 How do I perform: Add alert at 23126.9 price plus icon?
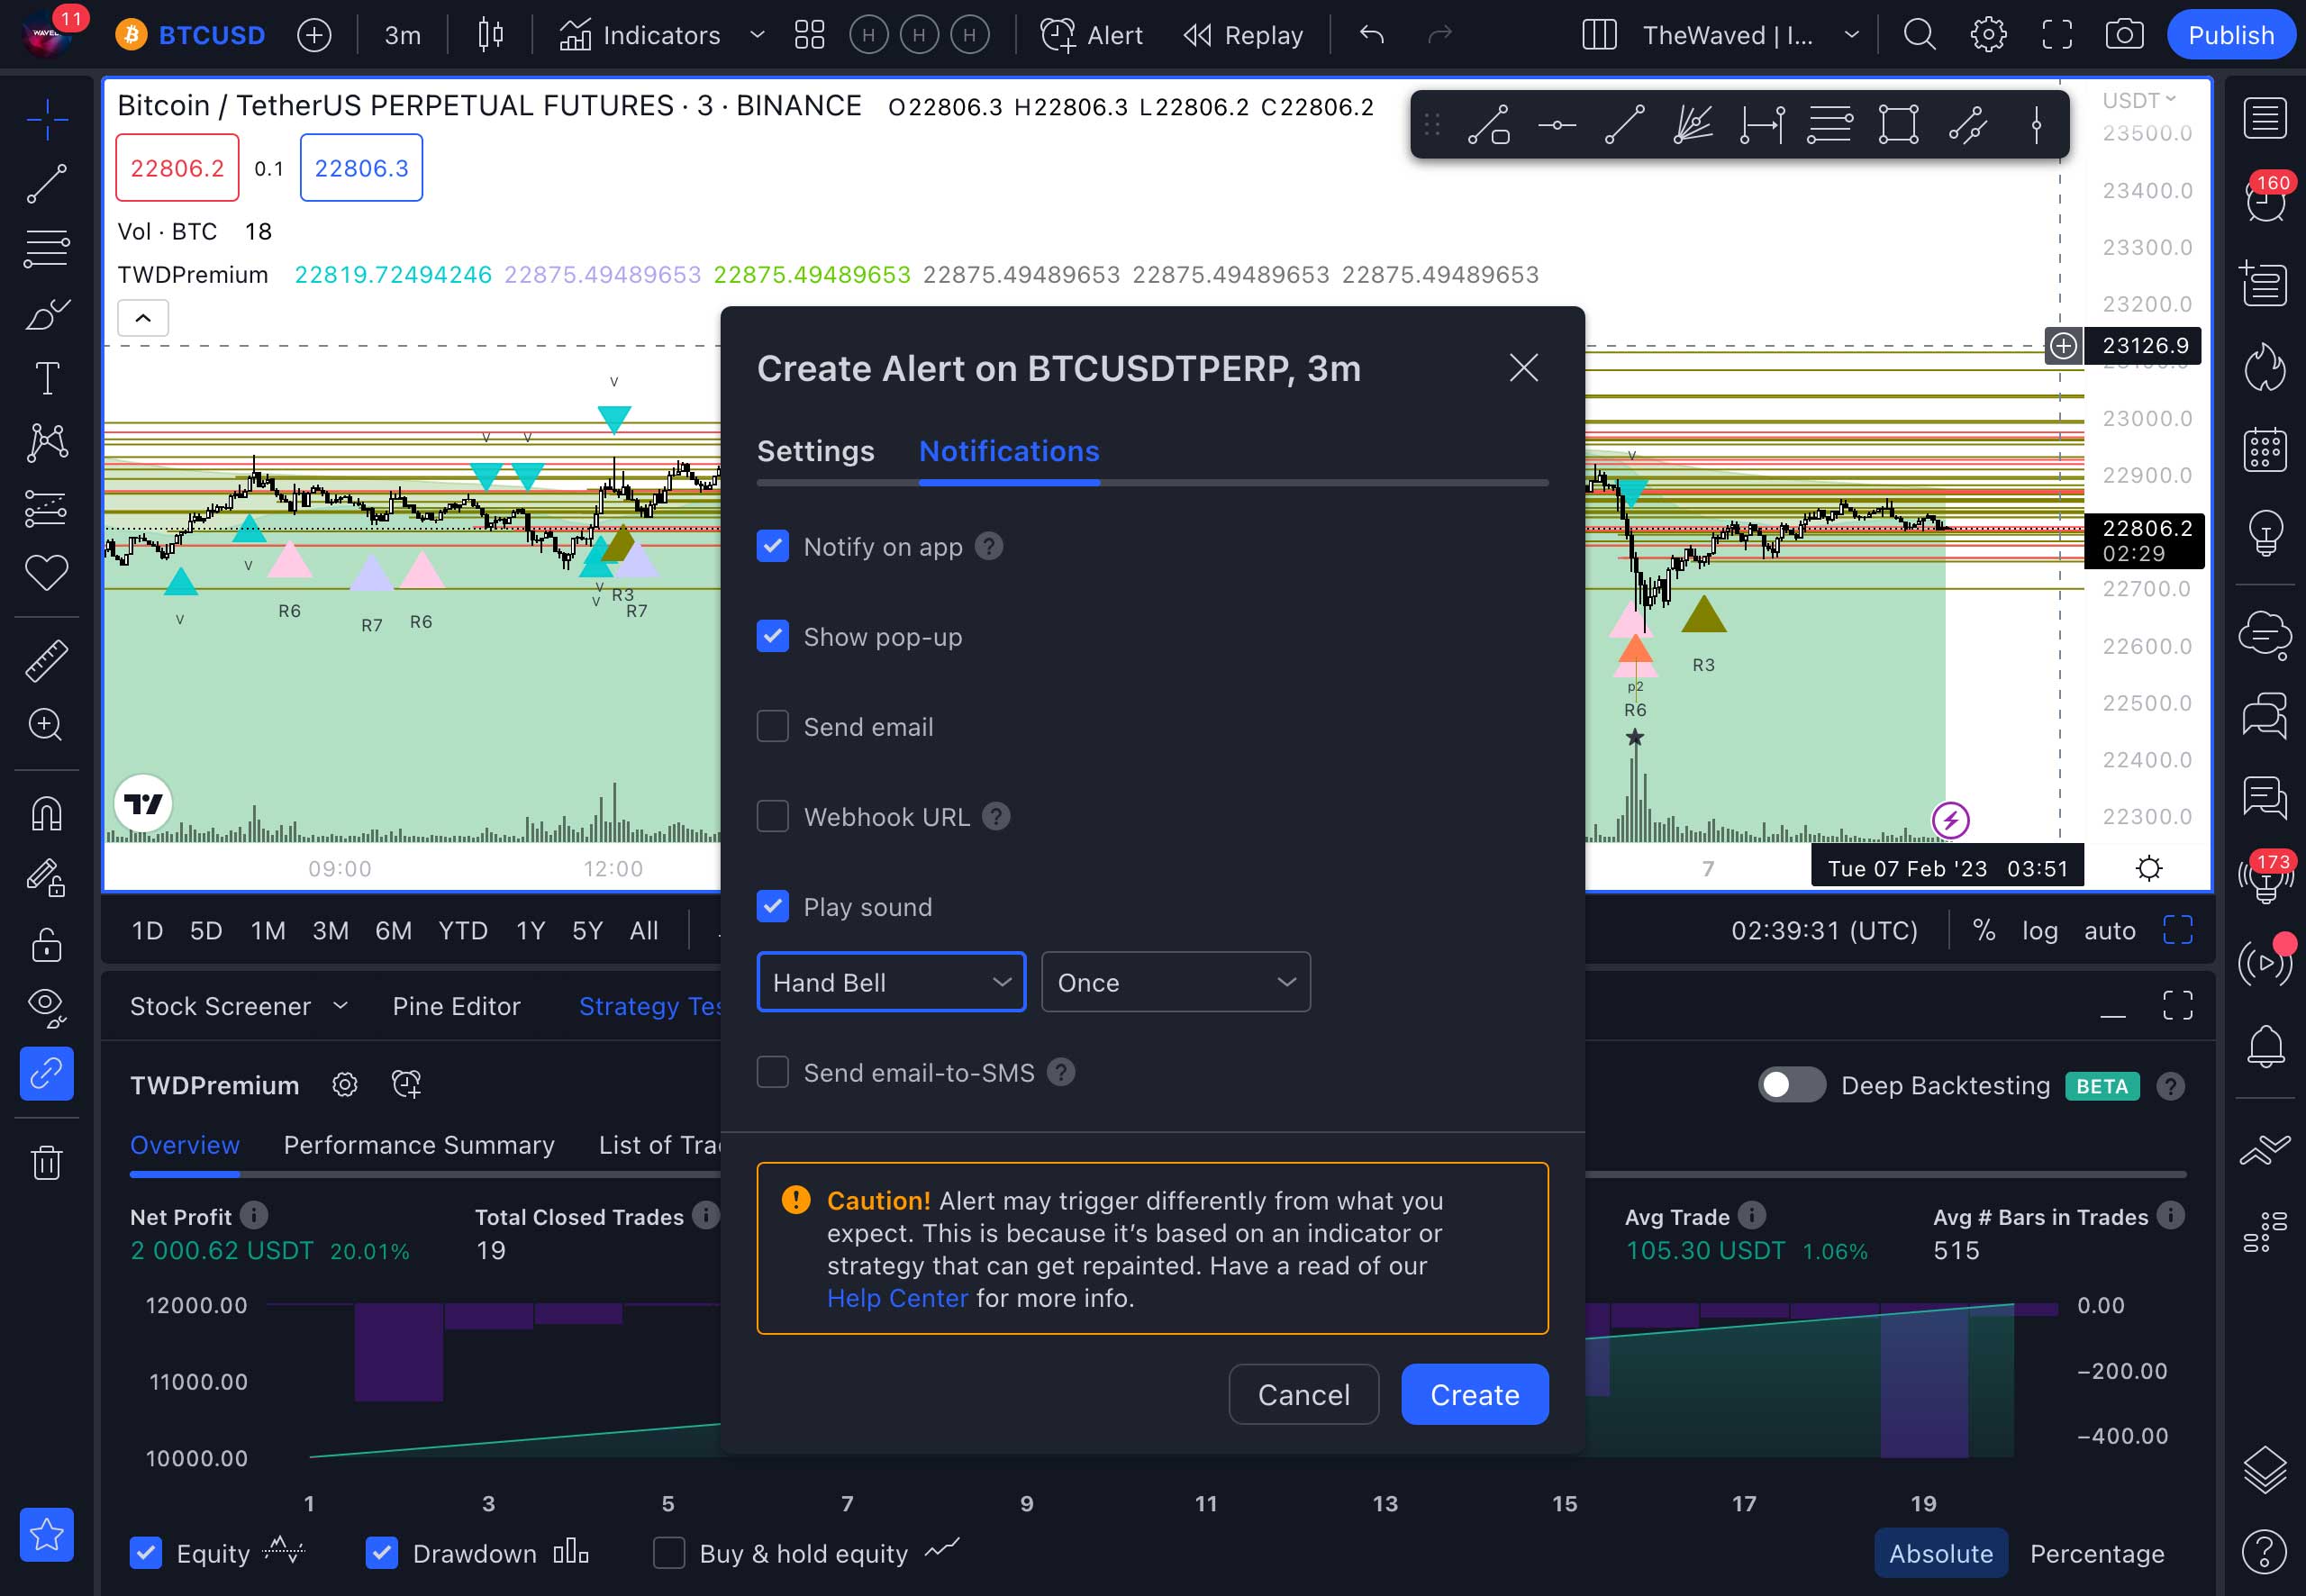(x=2063, y=346)
